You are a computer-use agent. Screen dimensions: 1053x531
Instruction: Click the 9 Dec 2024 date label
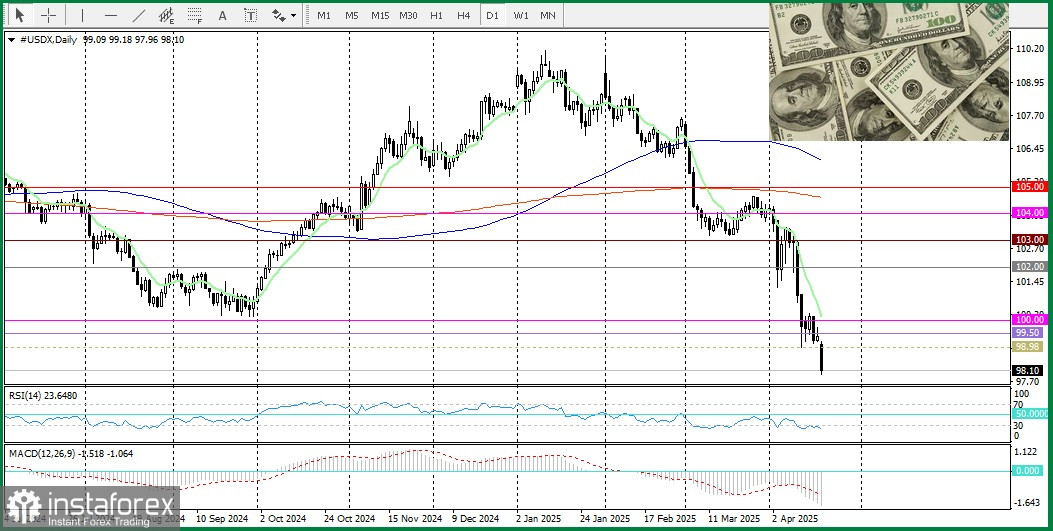tap(476, 519)
